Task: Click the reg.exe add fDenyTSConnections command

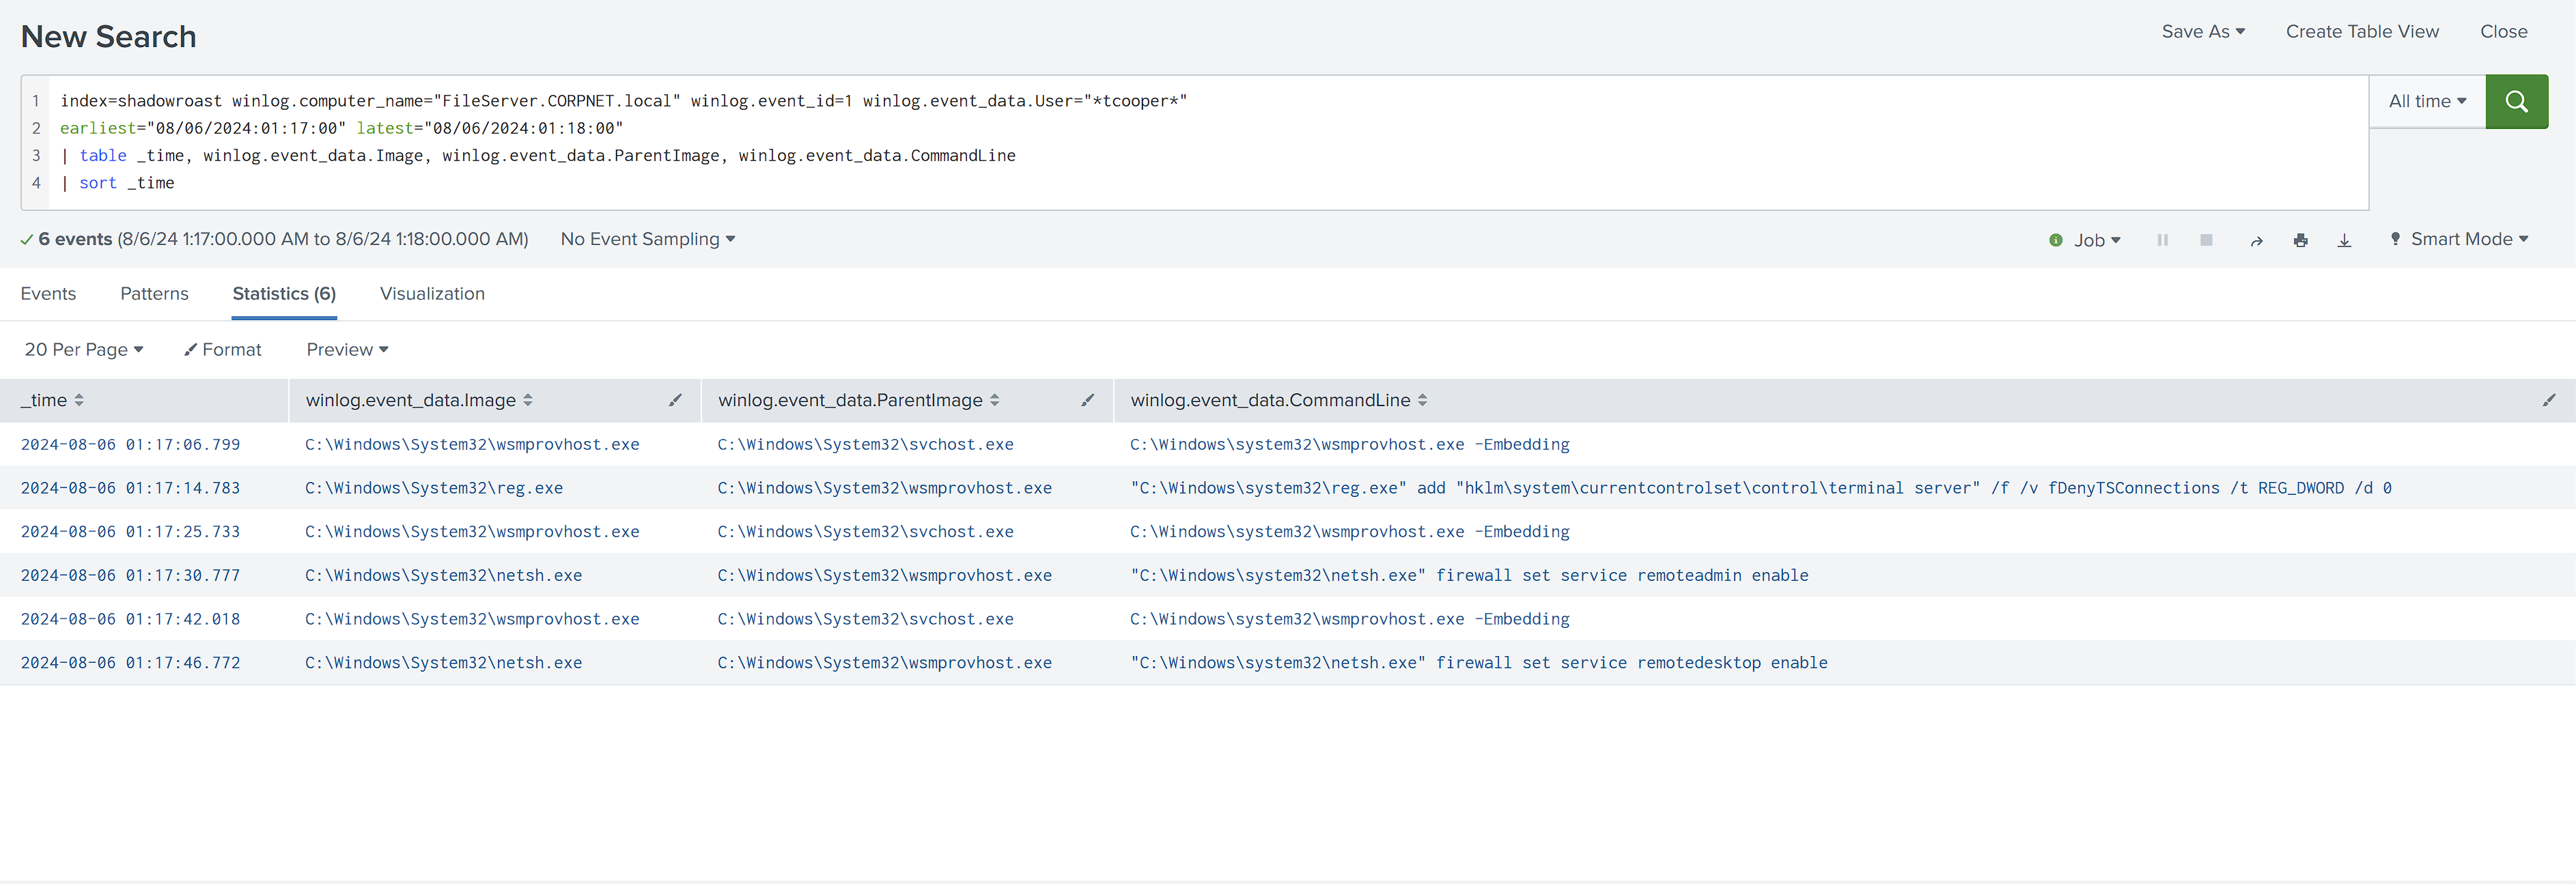Action: pyautogui.click(x=1761, y=488)
